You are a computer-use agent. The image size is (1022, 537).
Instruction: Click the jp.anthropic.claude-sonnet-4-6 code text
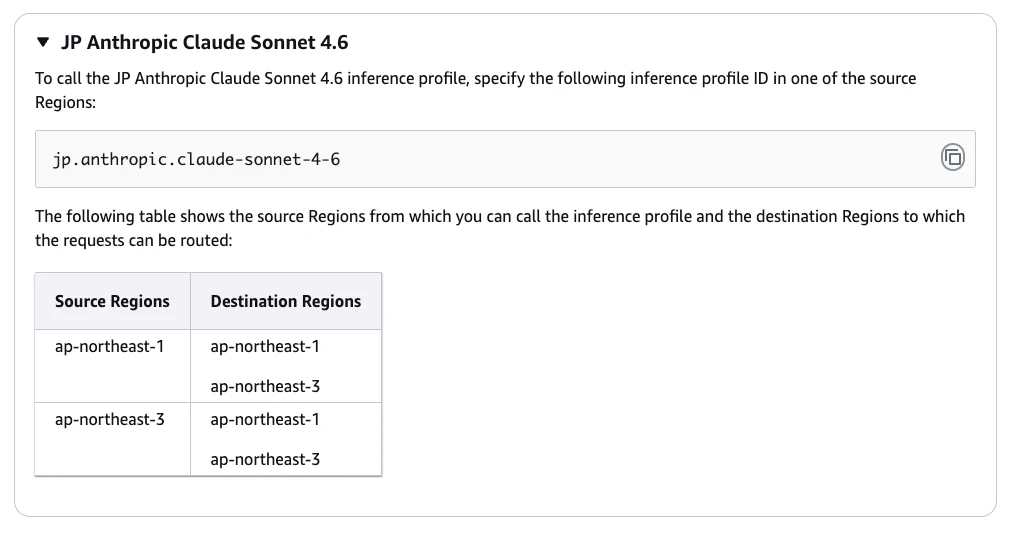tap(196, 159)
